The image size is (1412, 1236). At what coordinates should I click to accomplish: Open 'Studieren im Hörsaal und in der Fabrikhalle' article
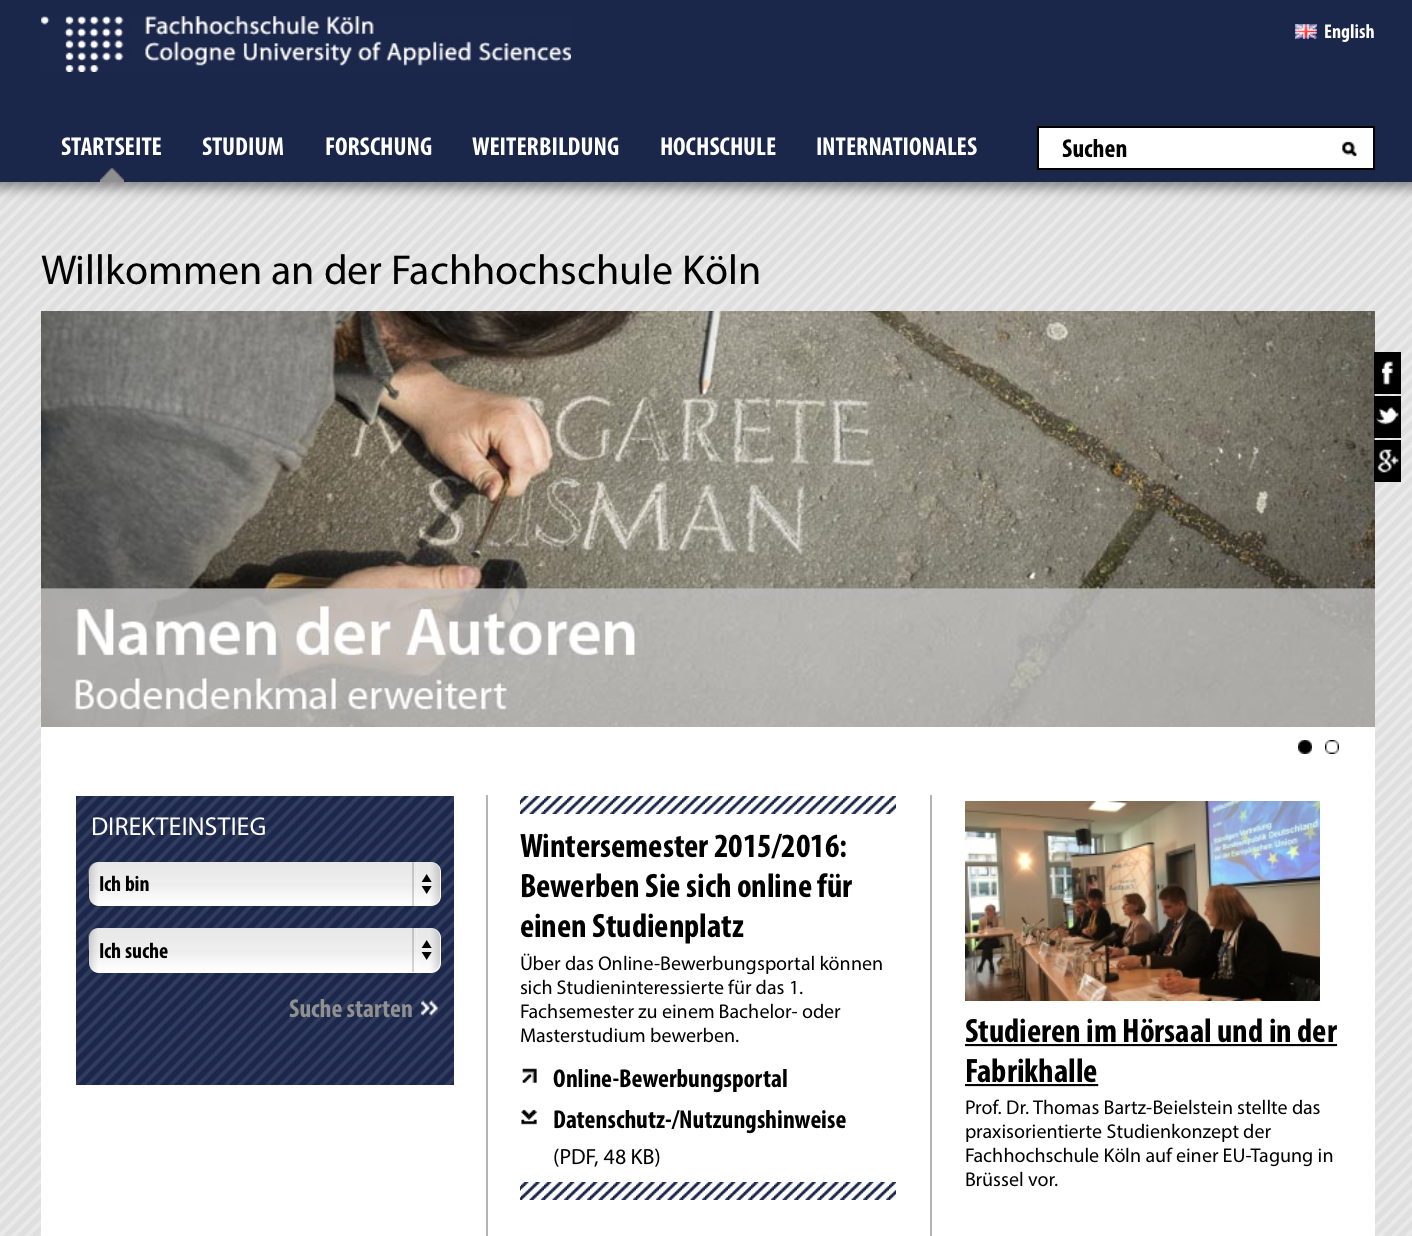(1150, 1051)
